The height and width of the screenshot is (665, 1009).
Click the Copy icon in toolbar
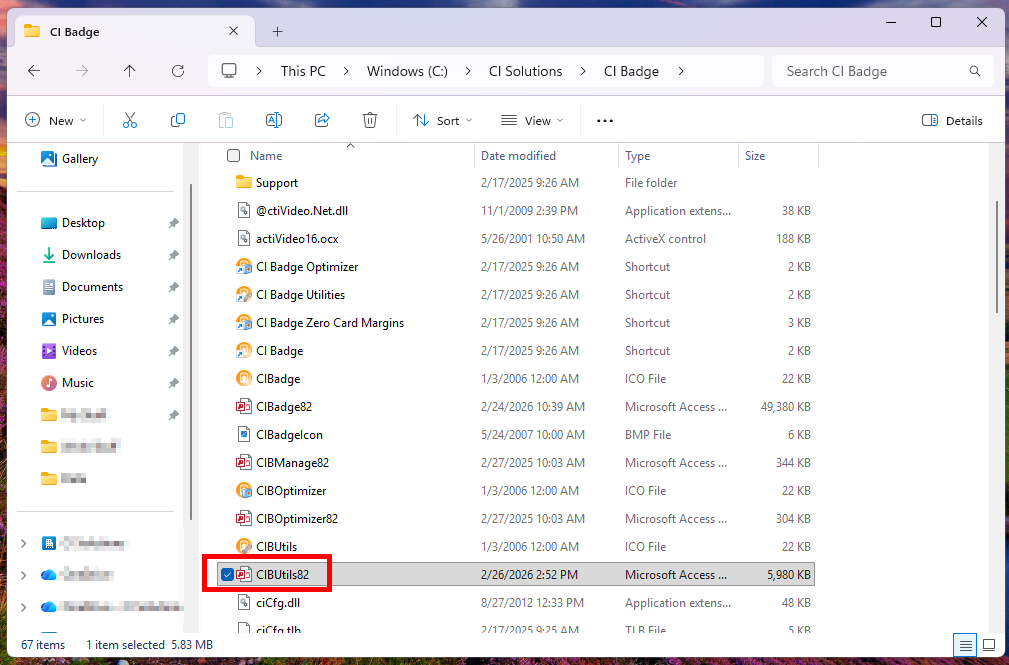click(178, 120)
